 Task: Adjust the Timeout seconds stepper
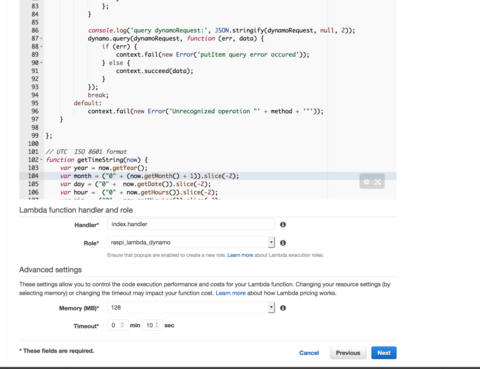pos(157,325)
